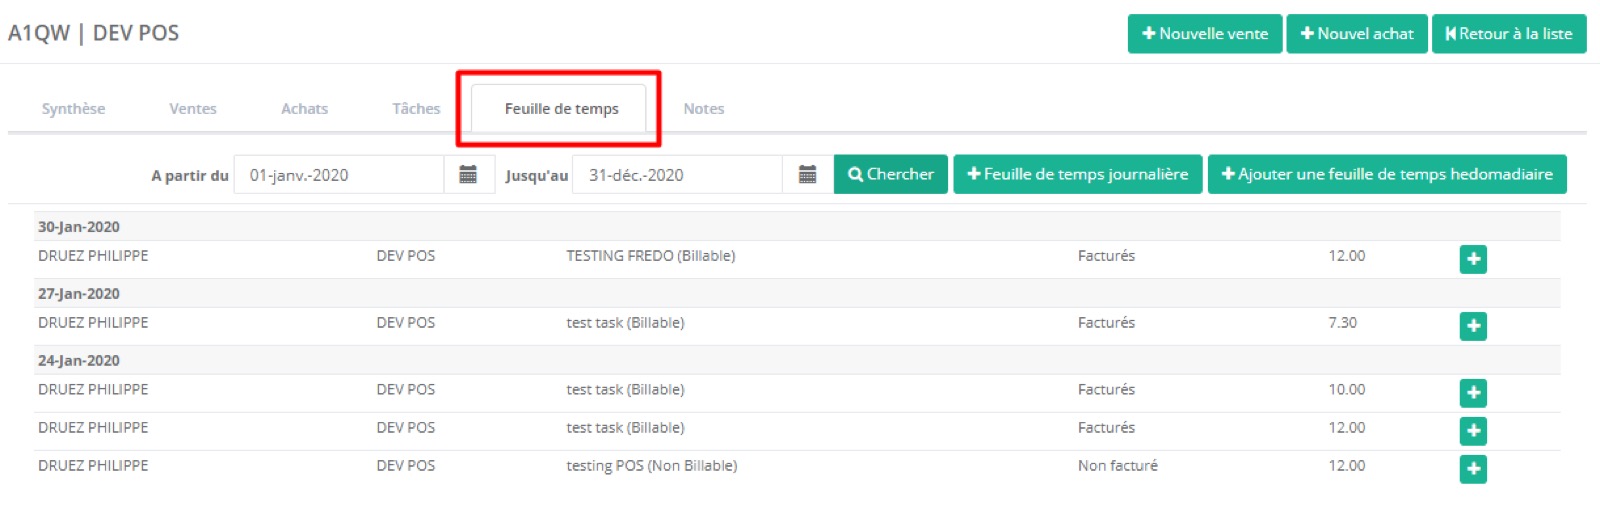1600x515 pixels.
Task: Click the start date field 01-janv.-2020
Action: pyautogui.click(x=339, y=175)
